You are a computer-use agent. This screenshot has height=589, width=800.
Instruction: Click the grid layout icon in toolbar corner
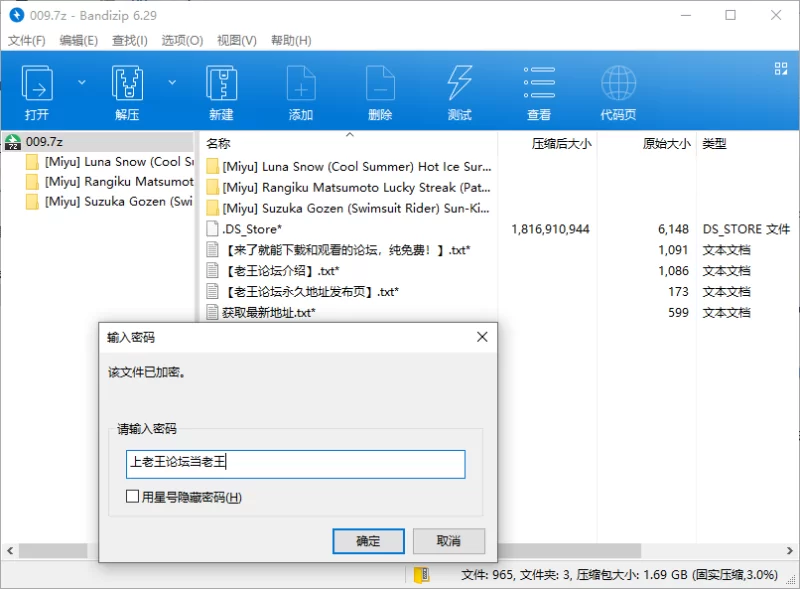click(781, 68)
